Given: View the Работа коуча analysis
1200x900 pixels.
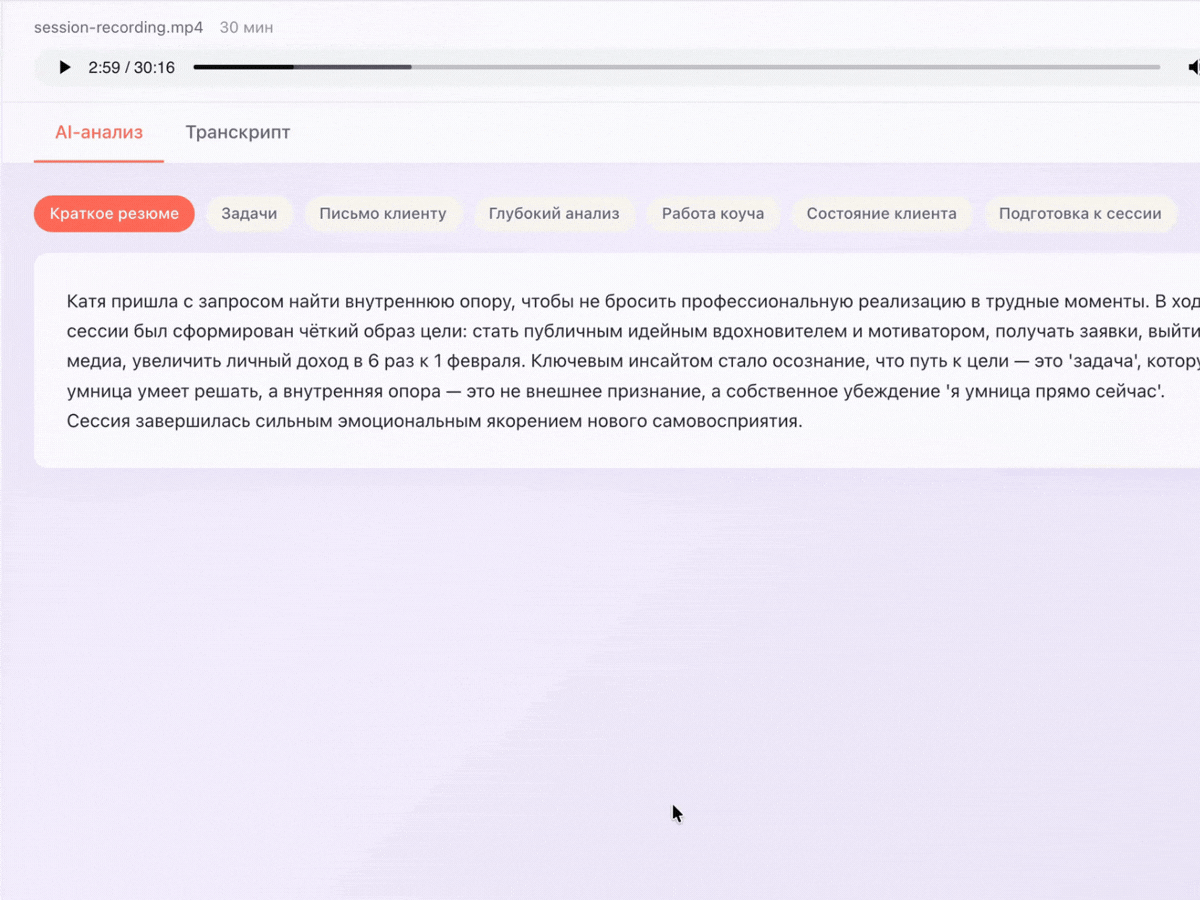Looking at the screenshot, I should coord(713,213).
